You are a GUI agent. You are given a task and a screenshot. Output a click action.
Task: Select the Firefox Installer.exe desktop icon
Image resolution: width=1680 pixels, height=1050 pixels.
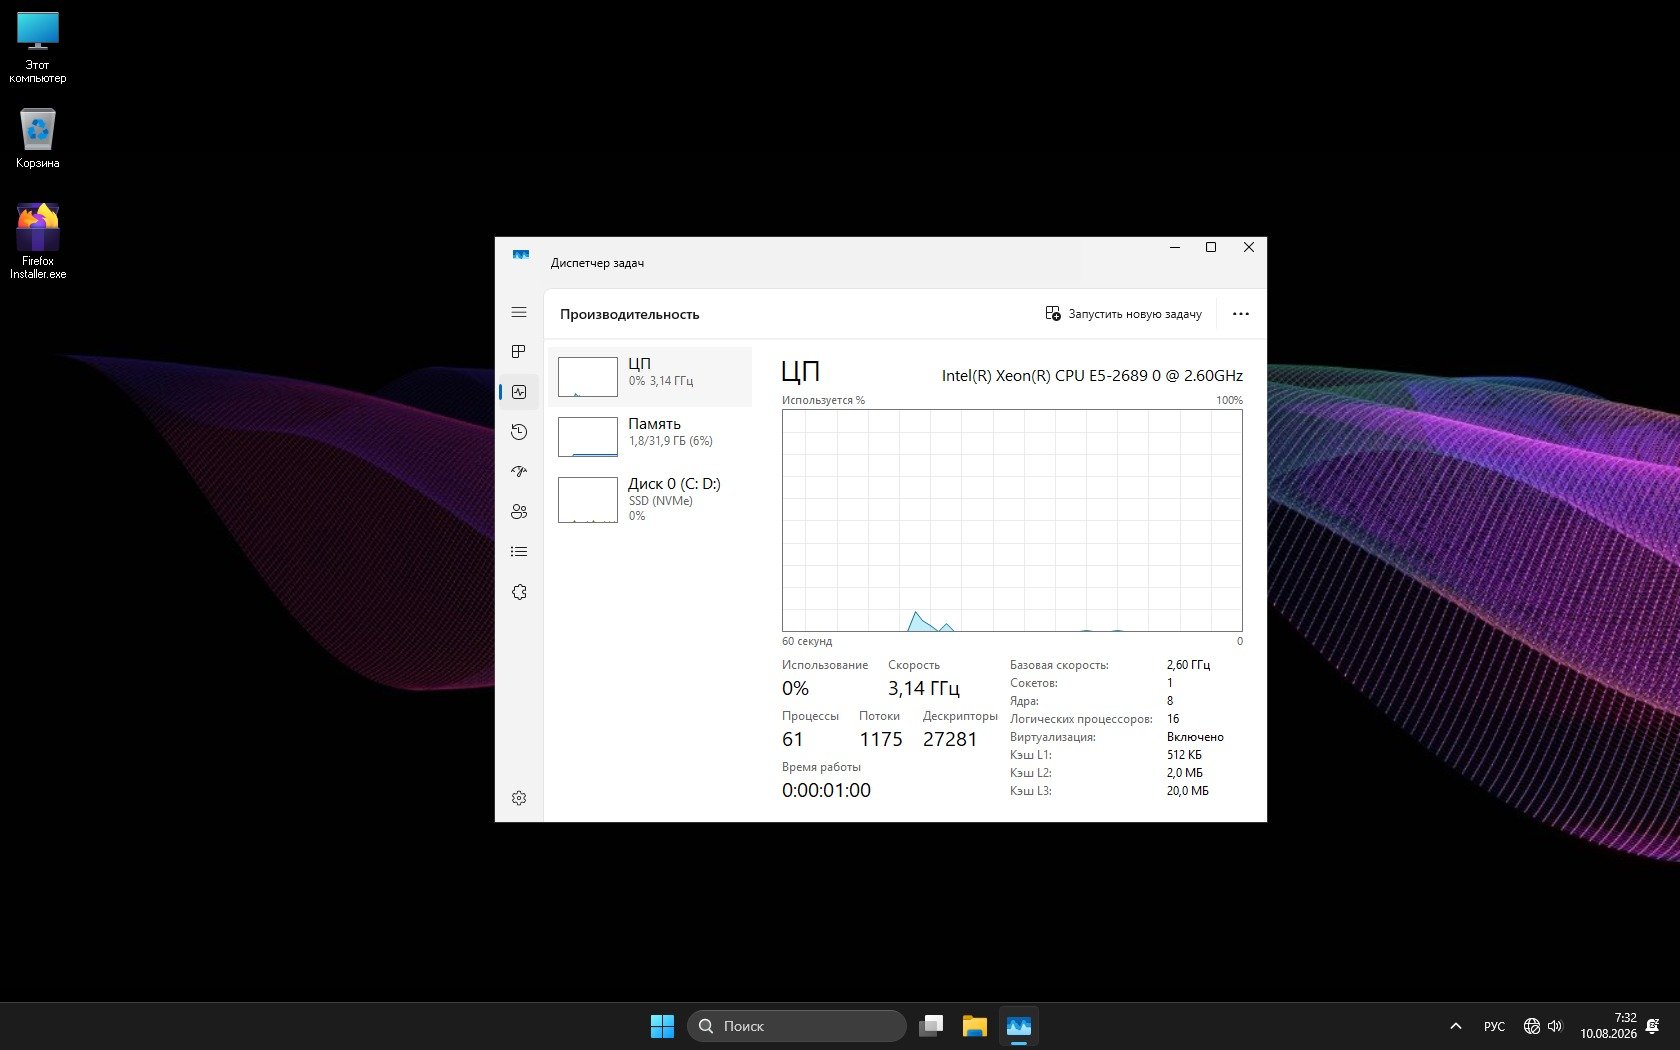(x=38, y=241)
